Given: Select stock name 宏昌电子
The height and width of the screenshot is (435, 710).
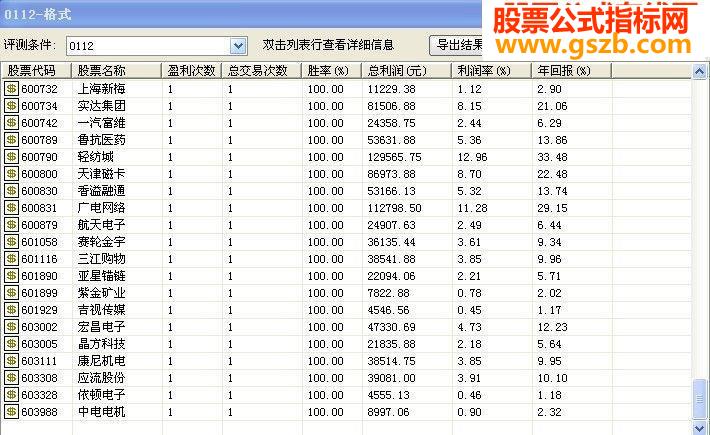Looking at the screenshot, I should tap(101, 327).
